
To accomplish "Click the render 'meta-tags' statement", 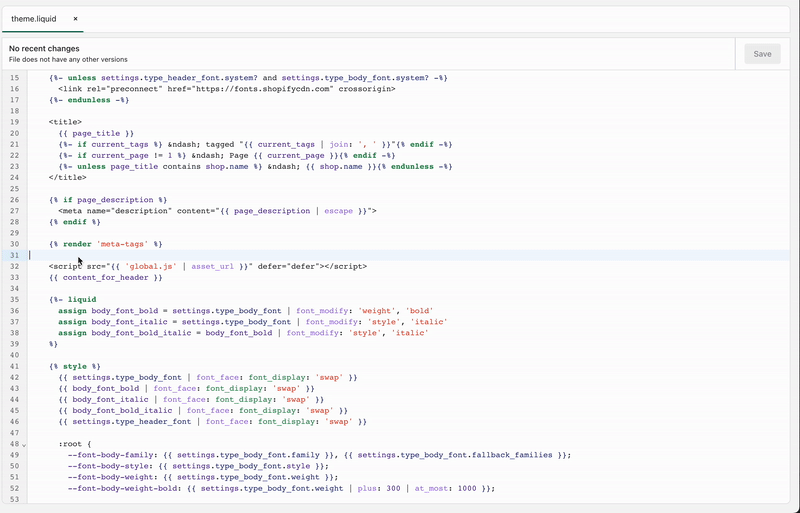I will click(105, 244).
